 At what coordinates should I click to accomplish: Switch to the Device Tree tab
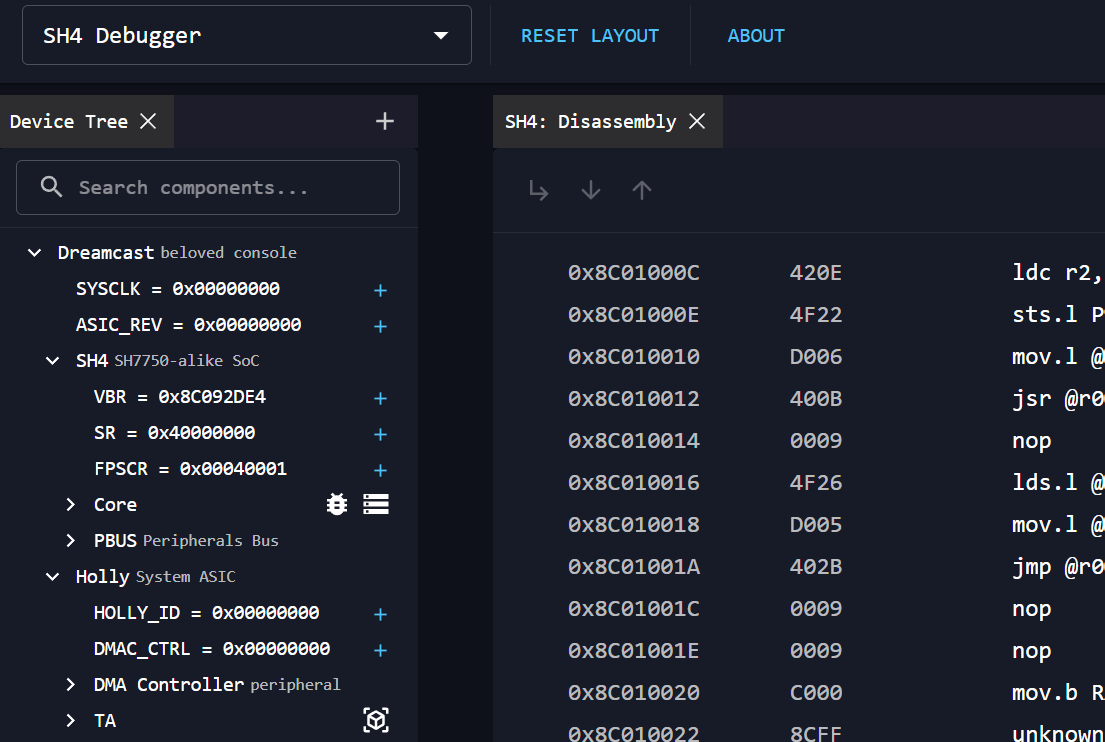(x=69, y=121)
